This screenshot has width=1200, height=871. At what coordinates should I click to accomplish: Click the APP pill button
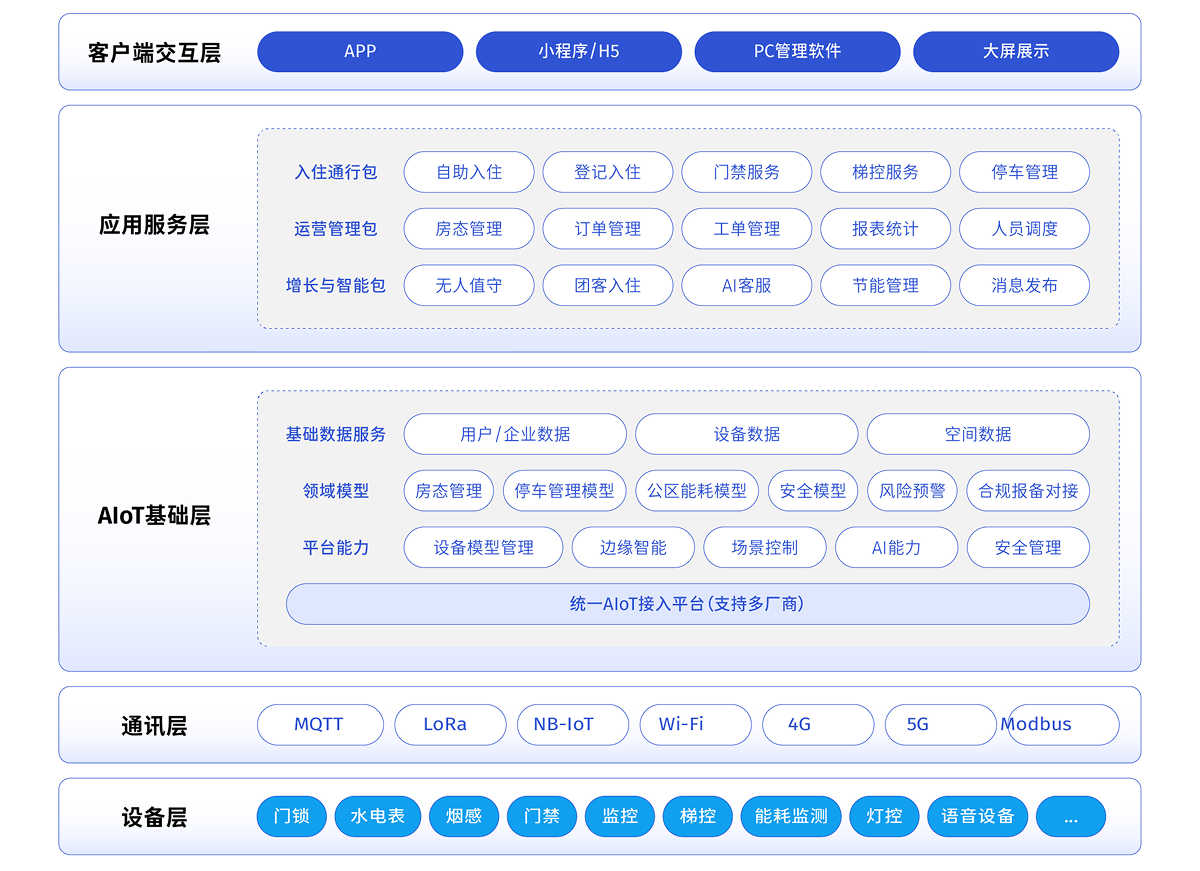(360, 52)
